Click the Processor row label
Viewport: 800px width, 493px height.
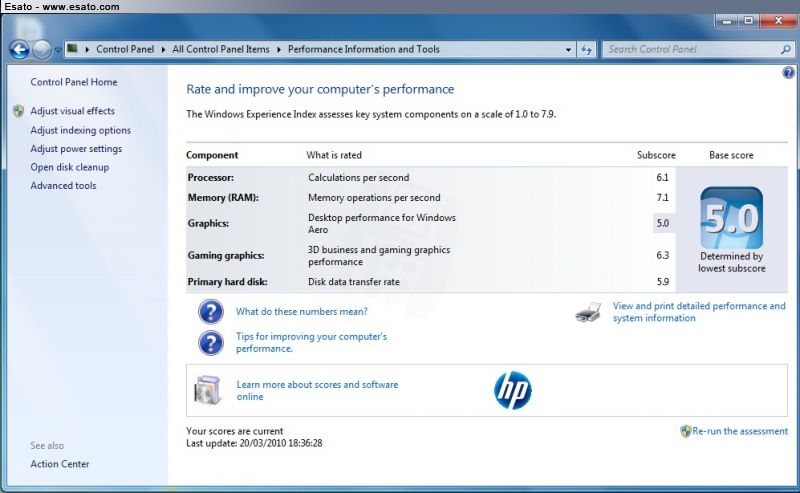[x=211, y=178]
